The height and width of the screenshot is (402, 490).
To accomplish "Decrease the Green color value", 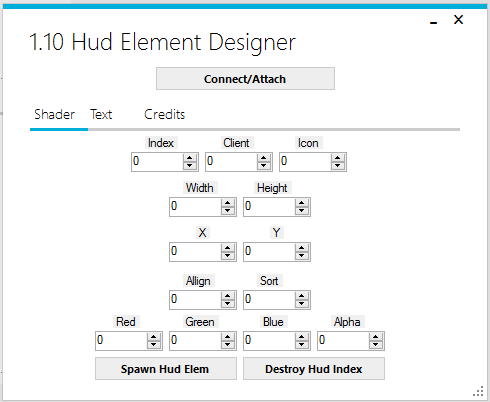I will 228,345.
